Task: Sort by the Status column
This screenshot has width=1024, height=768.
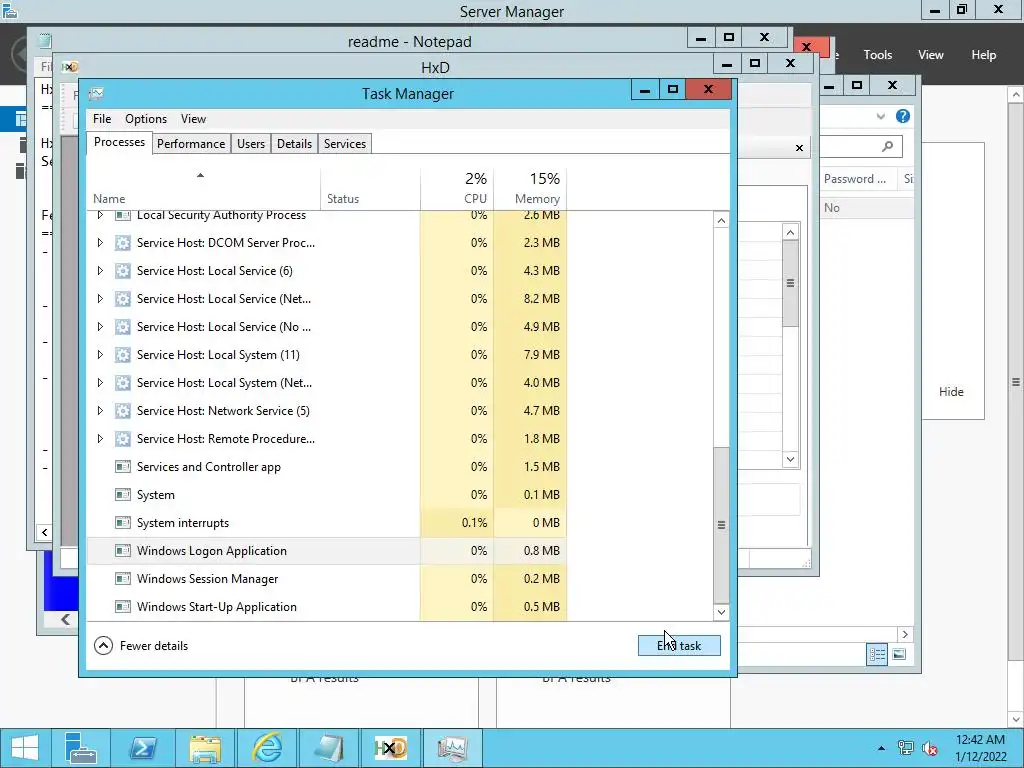Action: [x=370, y=188]
